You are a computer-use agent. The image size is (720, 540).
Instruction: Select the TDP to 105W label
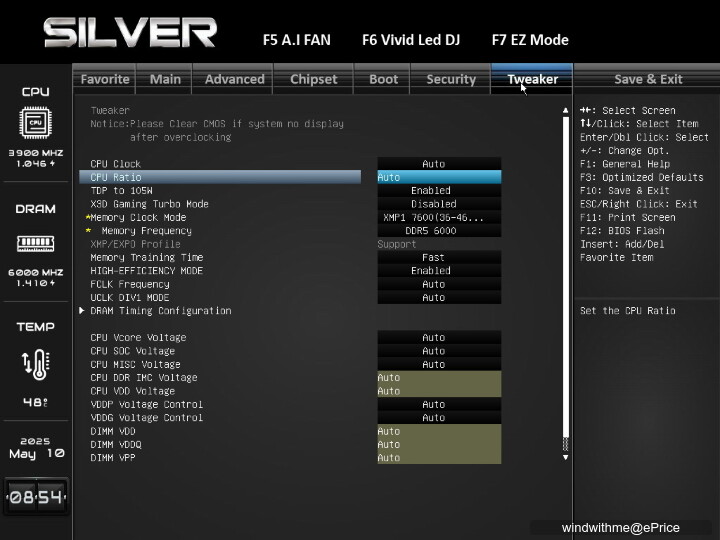coord(121,191)
